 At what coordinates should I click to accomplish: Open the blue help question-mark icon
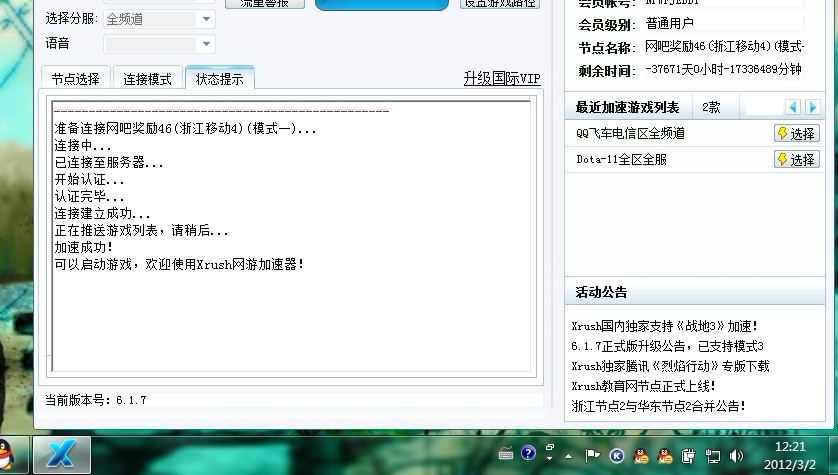[x=528, y=453]
